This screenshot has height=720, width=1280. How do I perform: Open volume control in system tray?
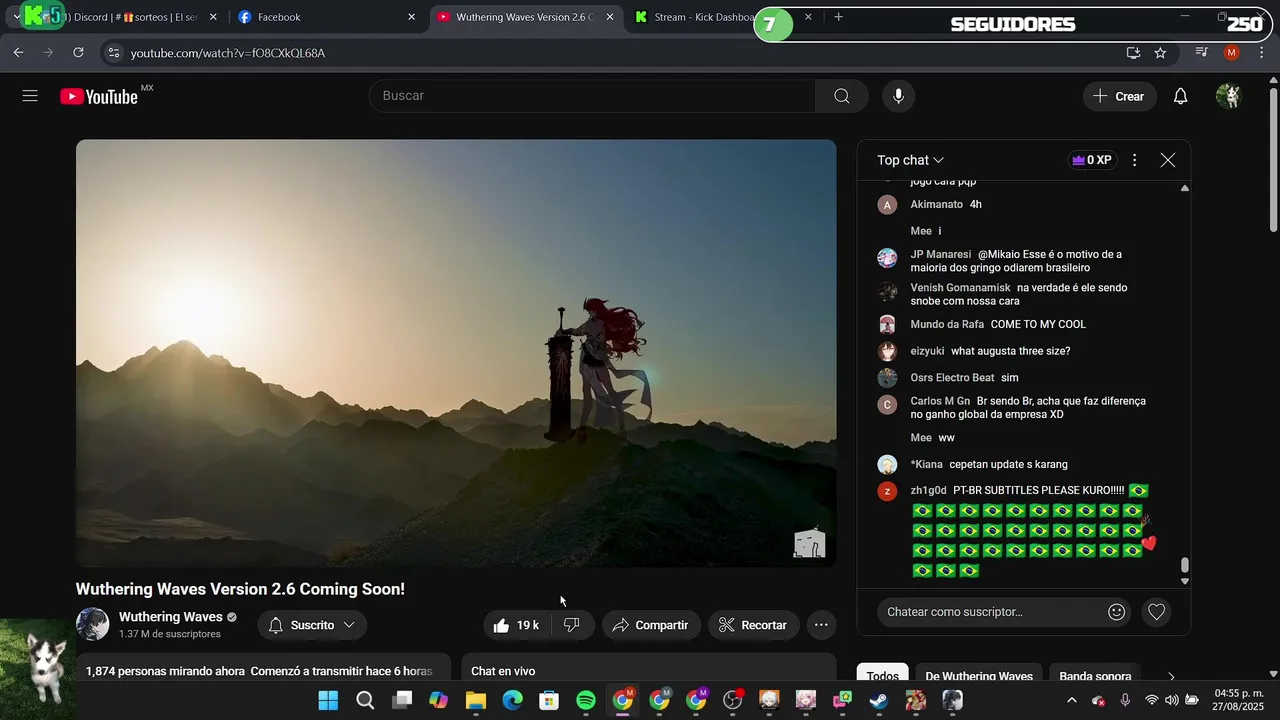click(1171, 700)
